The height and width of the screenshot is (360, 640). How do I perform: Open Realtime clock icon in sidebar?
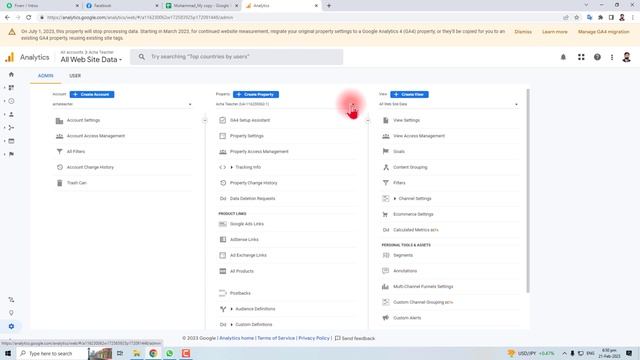[x=11, y=101]
